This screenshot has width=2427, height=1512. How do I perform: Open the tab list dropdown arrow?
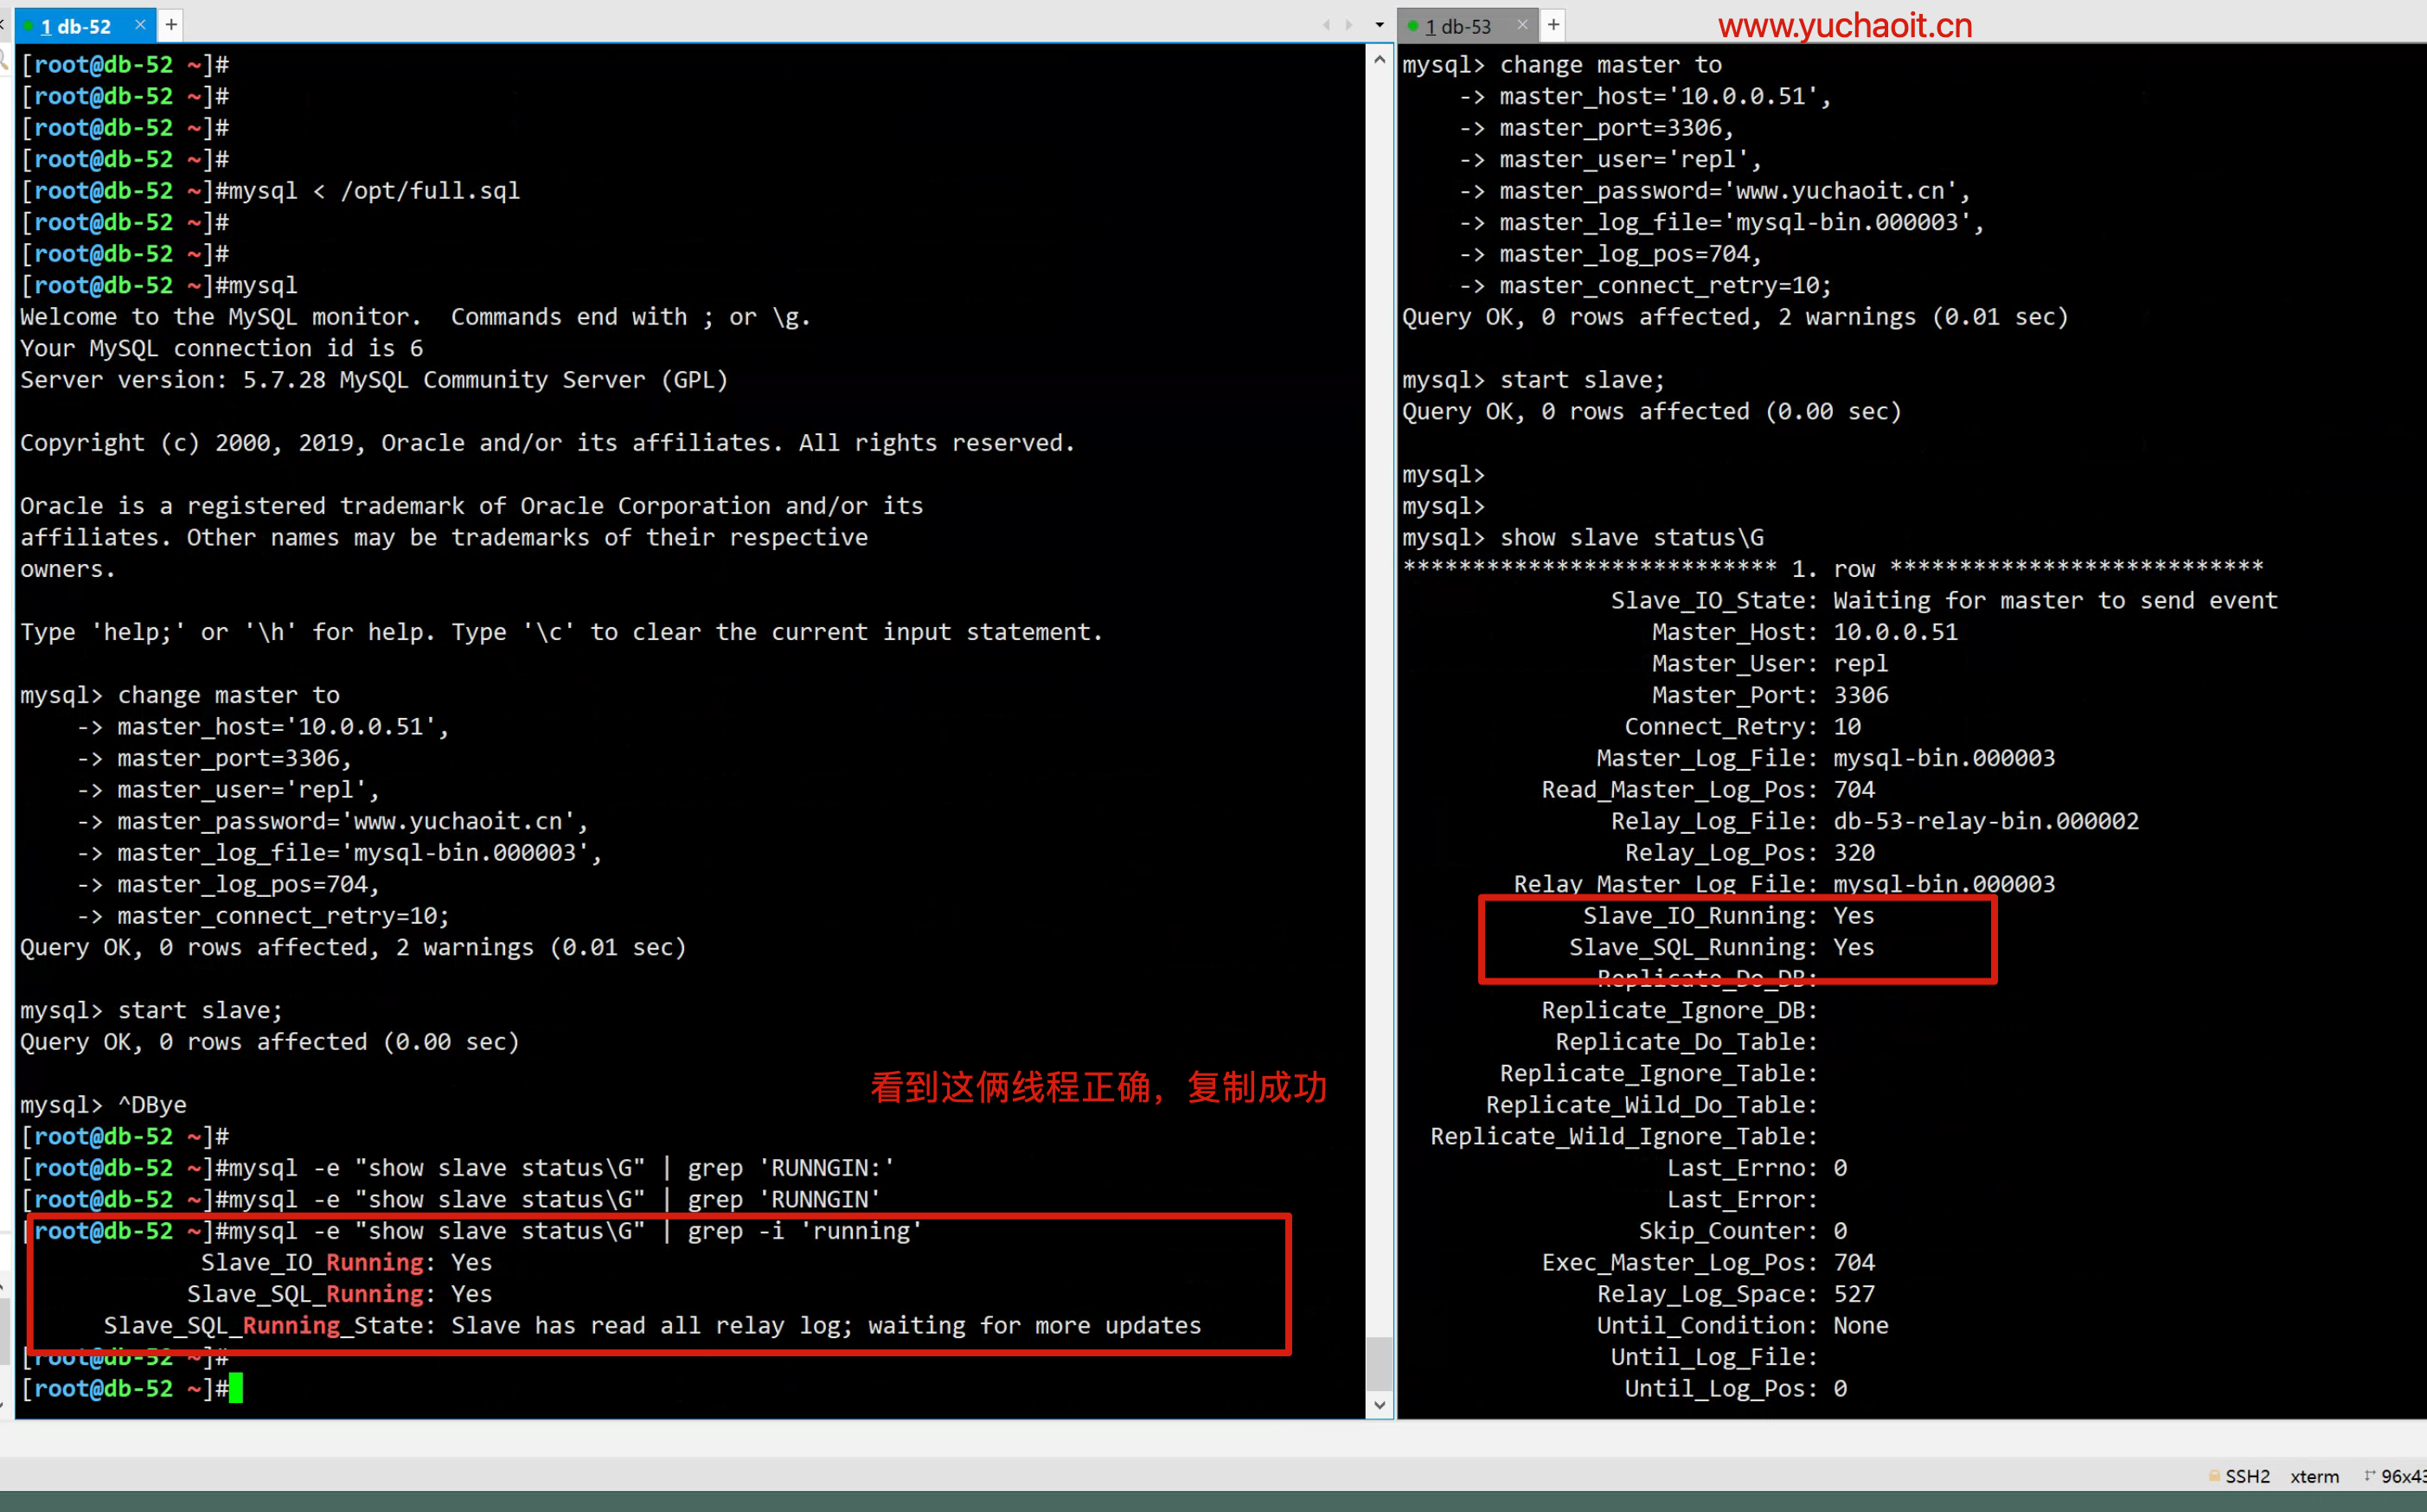(1380, 25)
